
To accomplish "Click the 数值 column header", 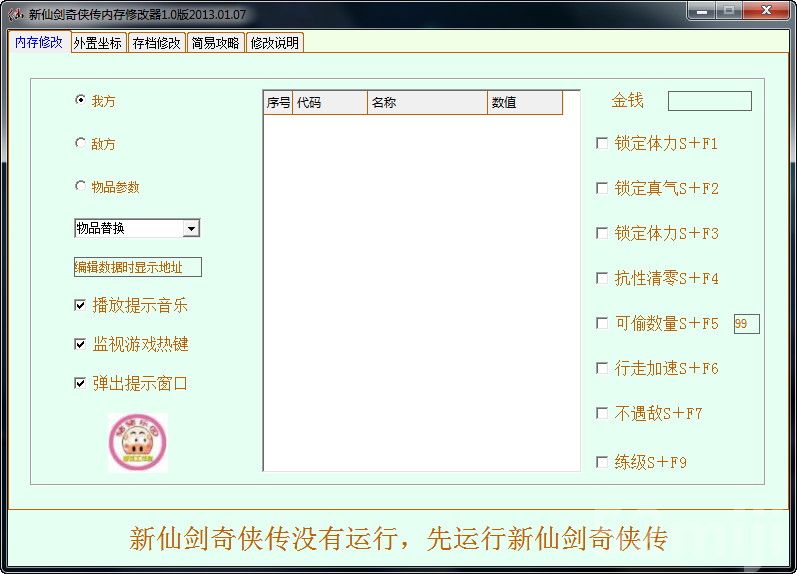I will click(x=525, y=103).
